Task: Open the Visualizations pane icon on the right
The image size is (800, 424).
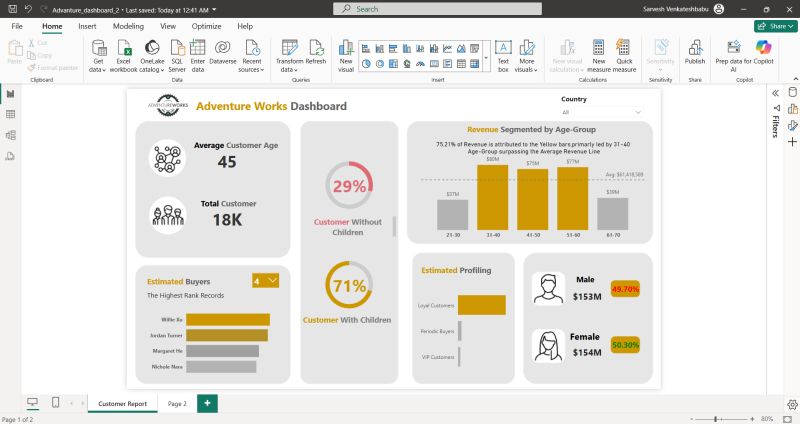Action: 792,109
